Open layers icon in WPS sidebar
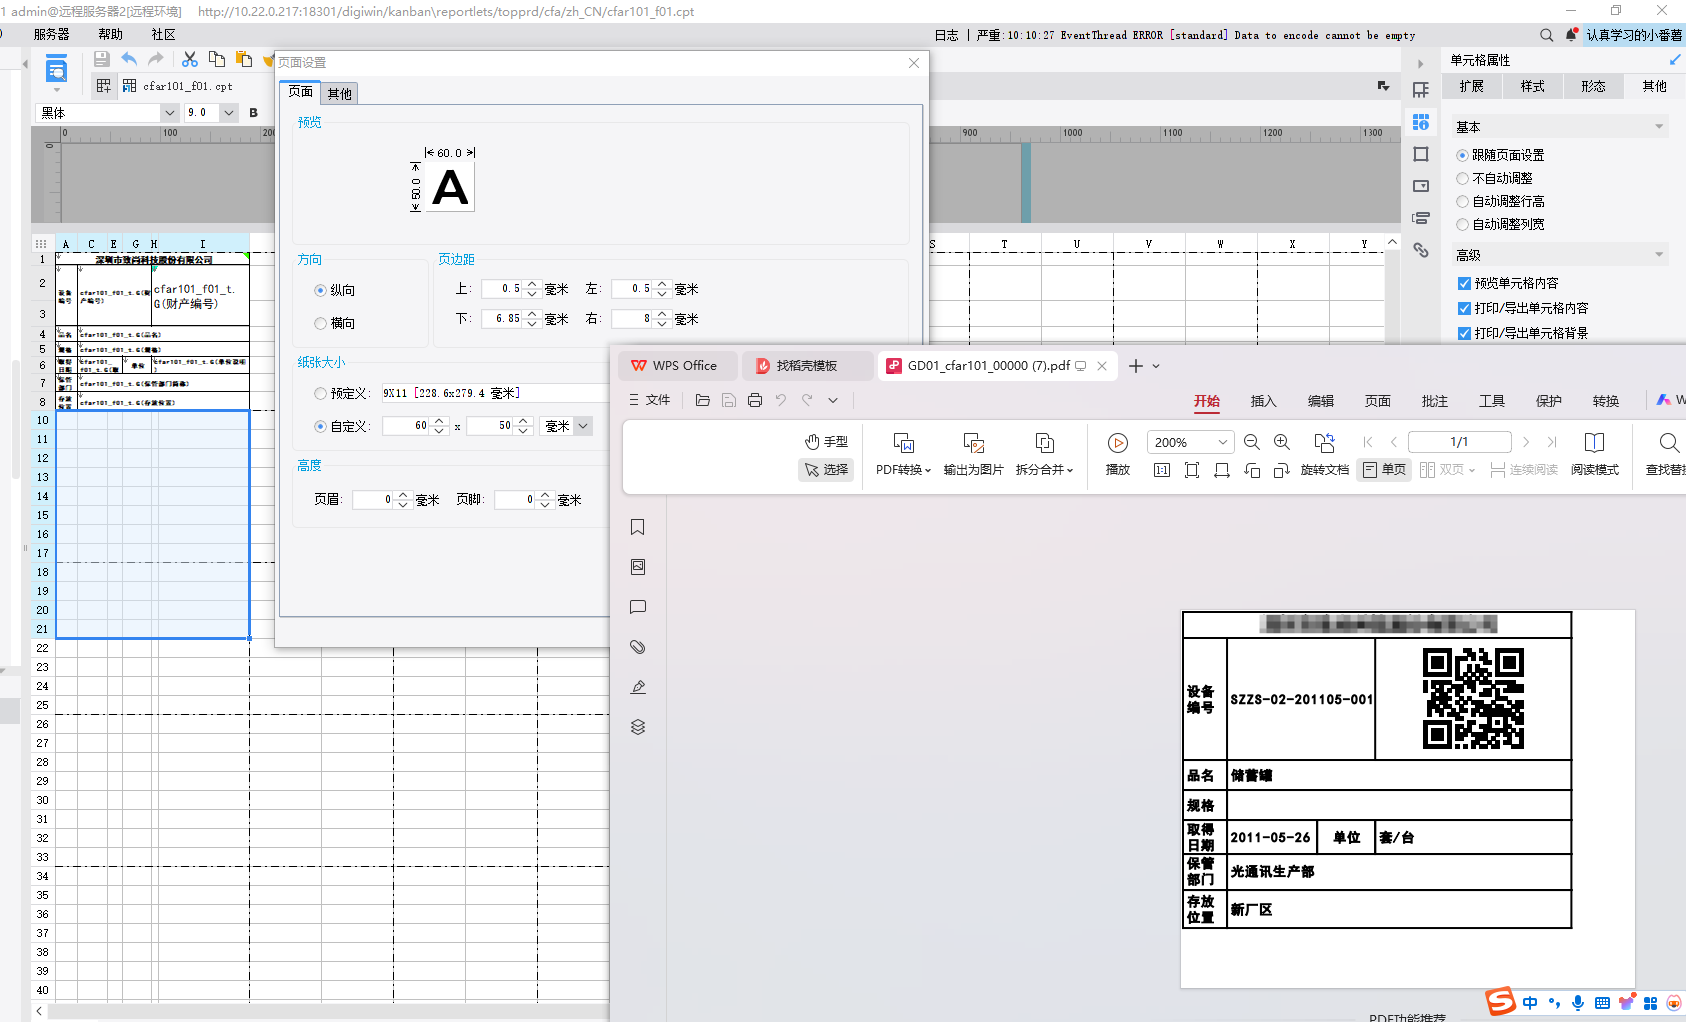1686x1022 pixels. pyautogui.click(x=638, y=727)
